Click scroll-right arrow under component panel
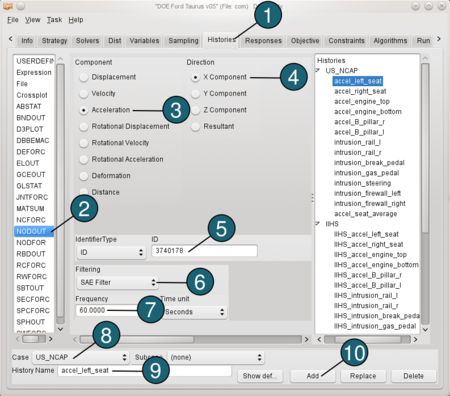The width and height of the screenshot is (450, 396). tap(306, 339)
